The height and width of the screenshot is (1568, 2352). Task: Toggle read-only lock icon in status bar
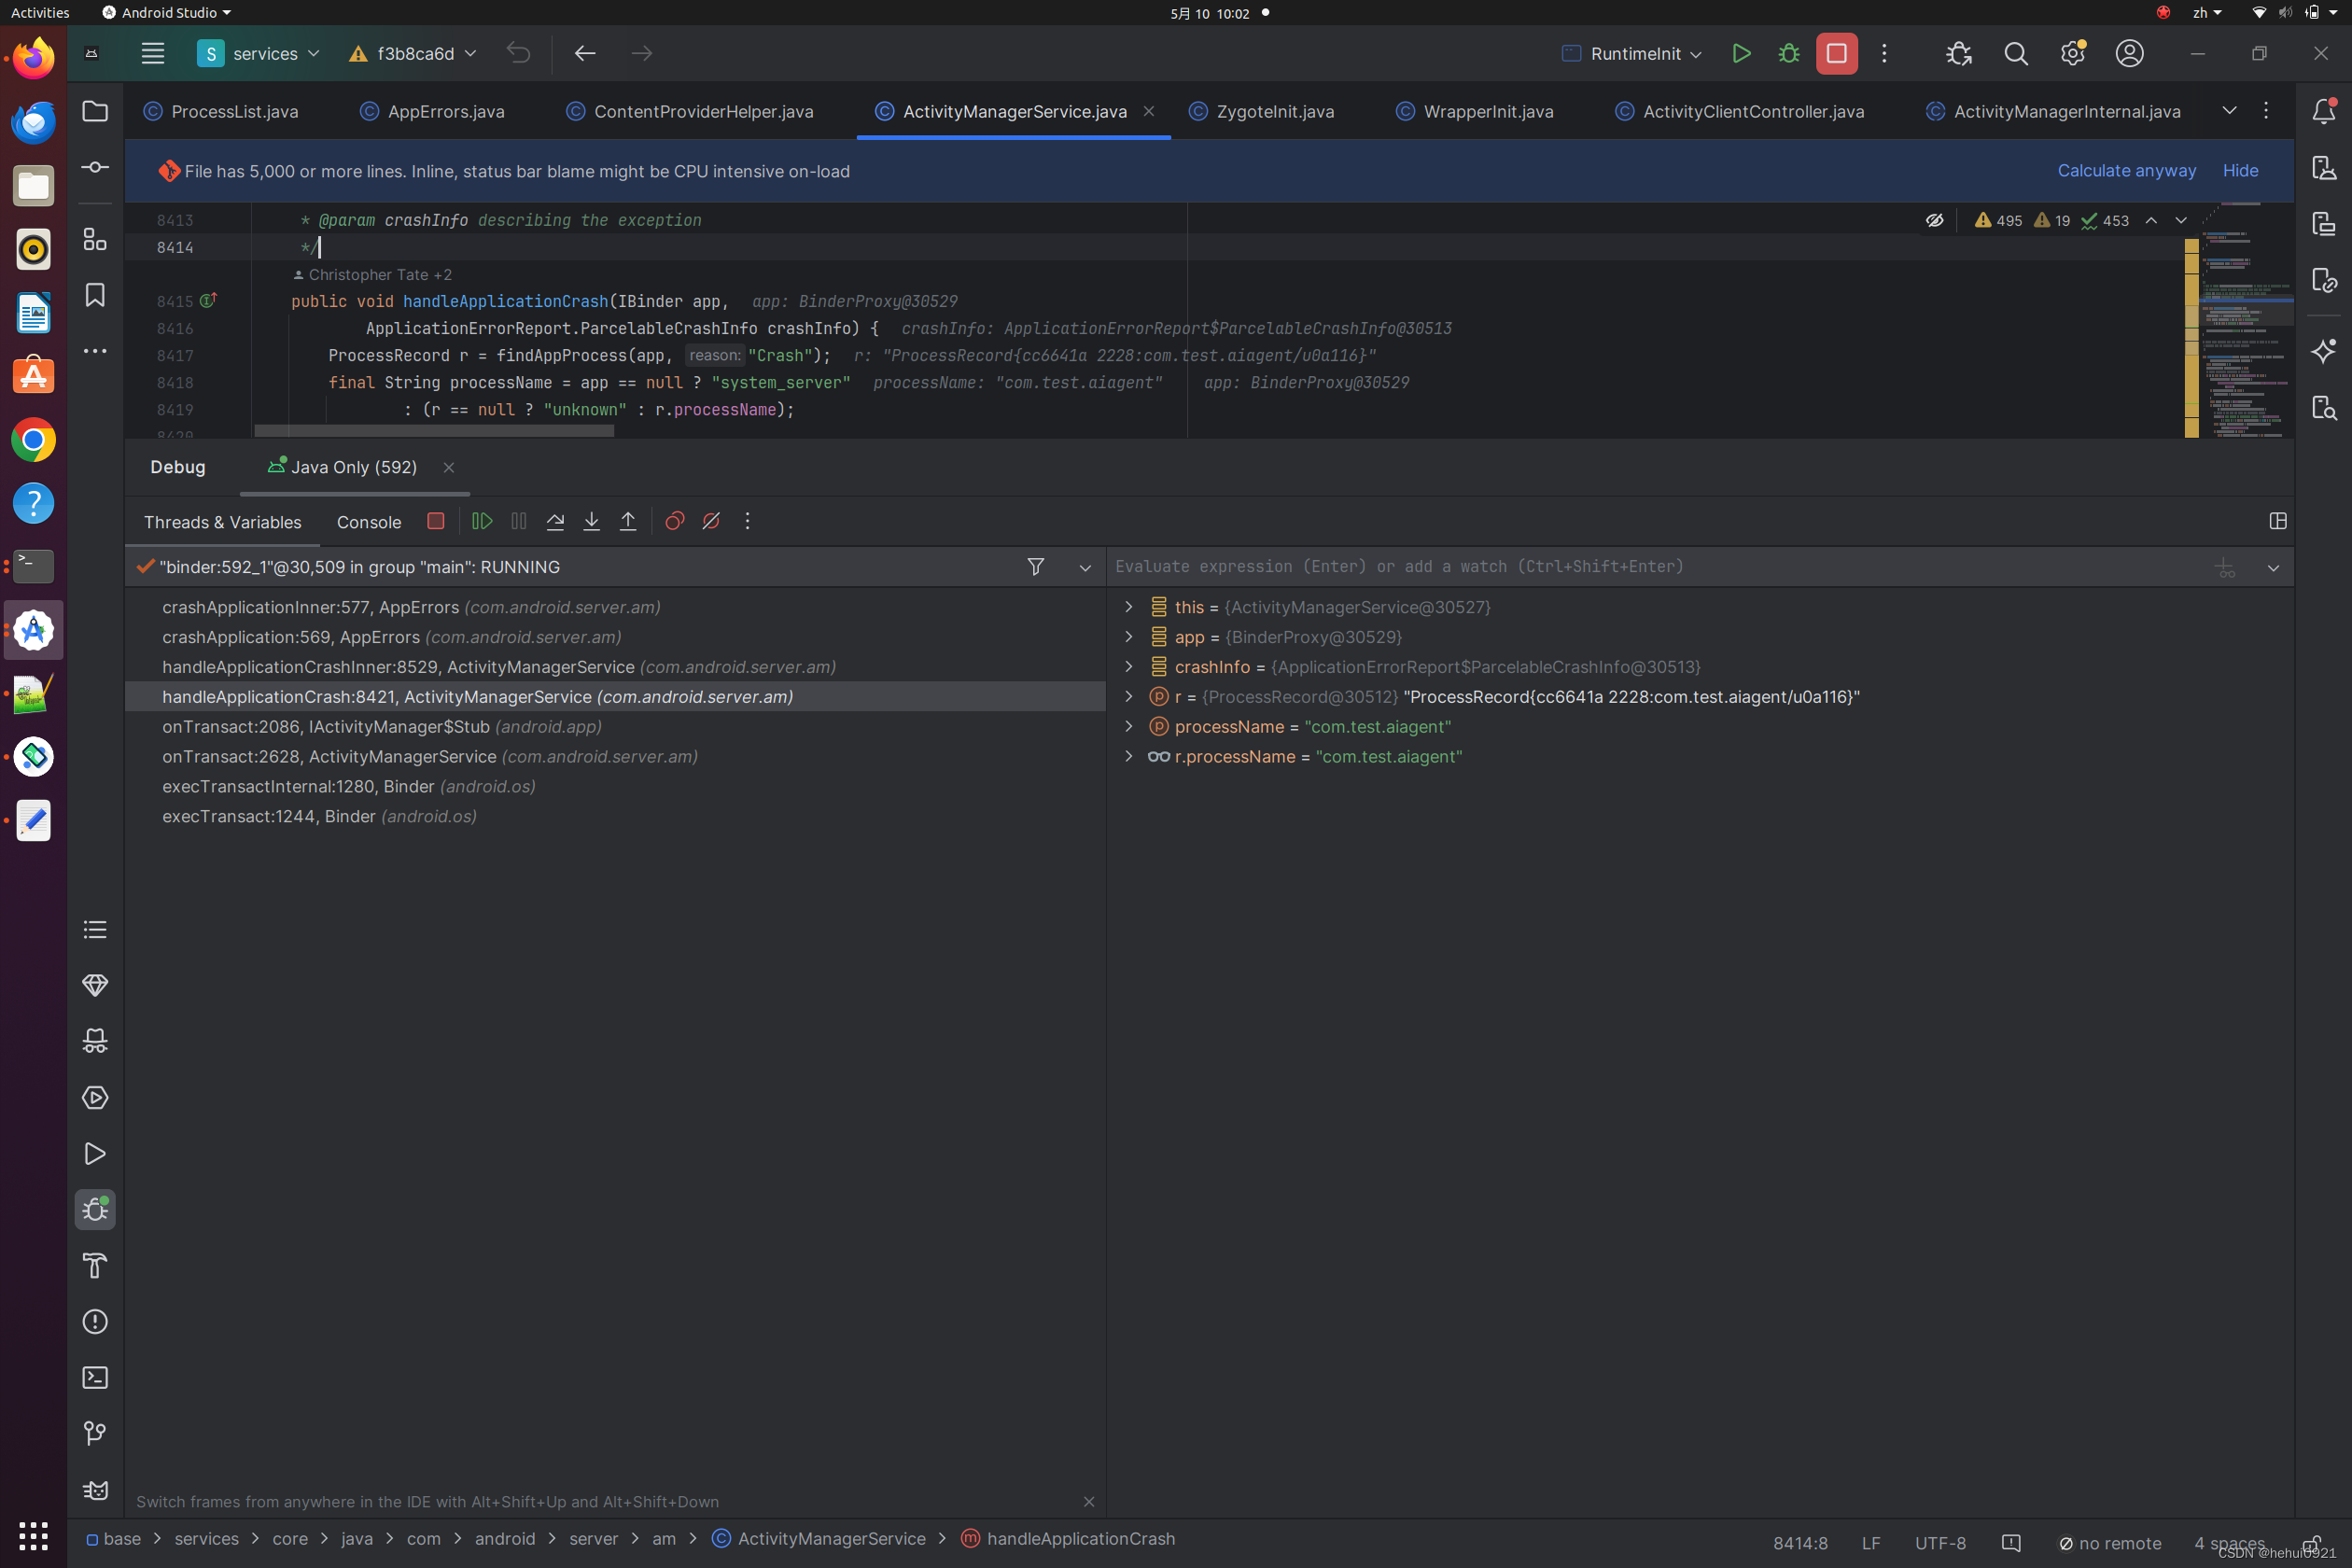pyautogui.click(x=2311, y=1543)
